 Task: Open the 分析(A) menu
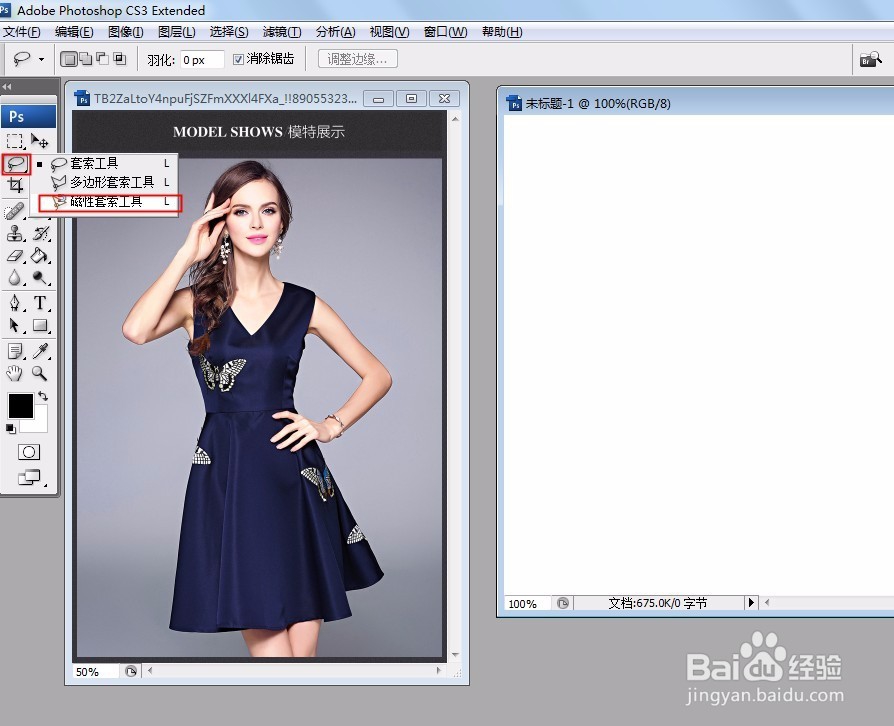[335, 32]
